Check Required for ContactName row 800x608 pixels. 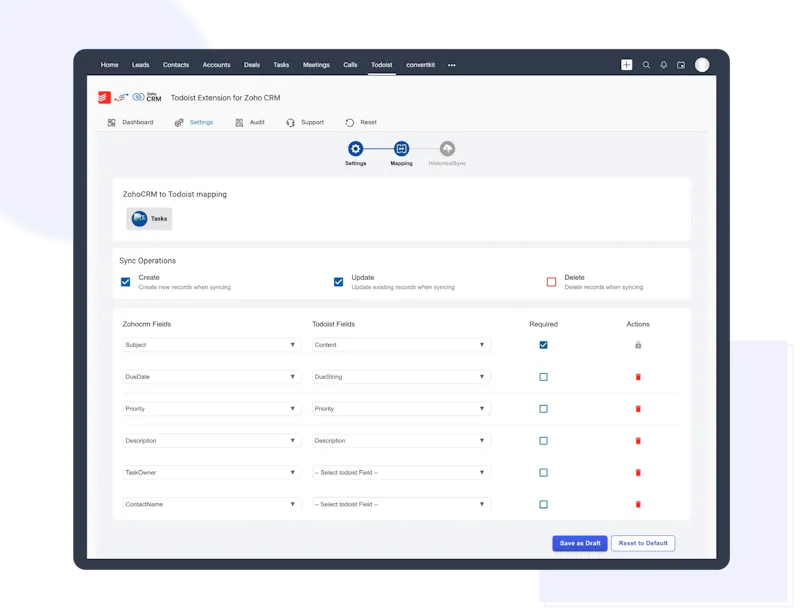click(543, 504)
